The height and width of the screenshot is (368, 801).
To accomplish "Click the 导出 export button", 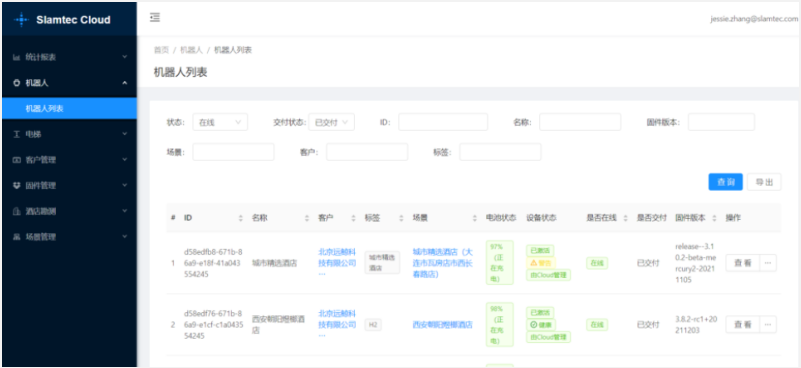I will point(764,182).
